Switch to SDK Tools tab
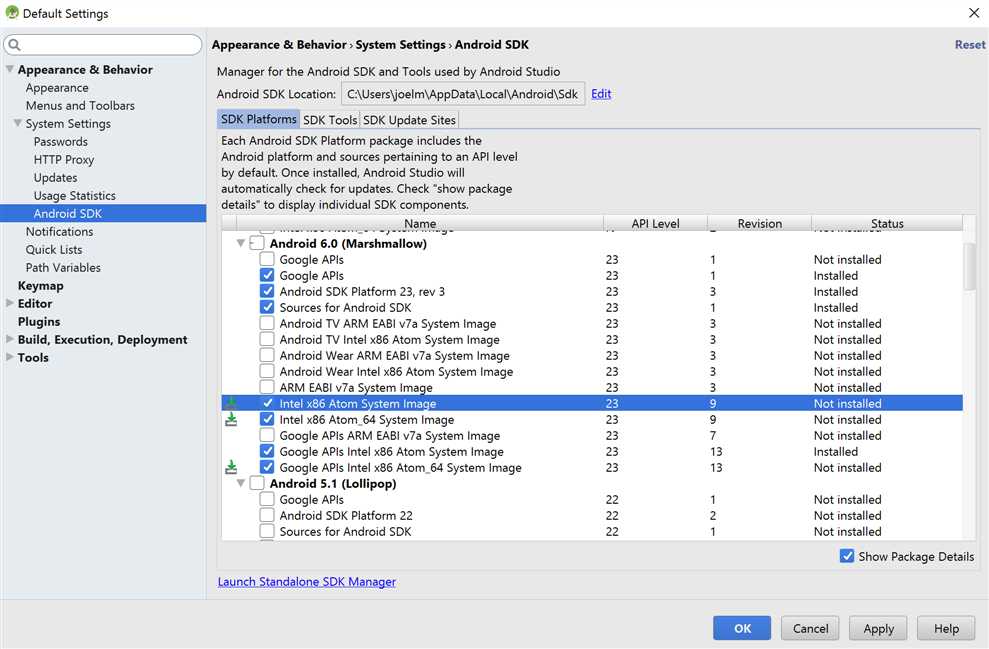 (330, 119)
